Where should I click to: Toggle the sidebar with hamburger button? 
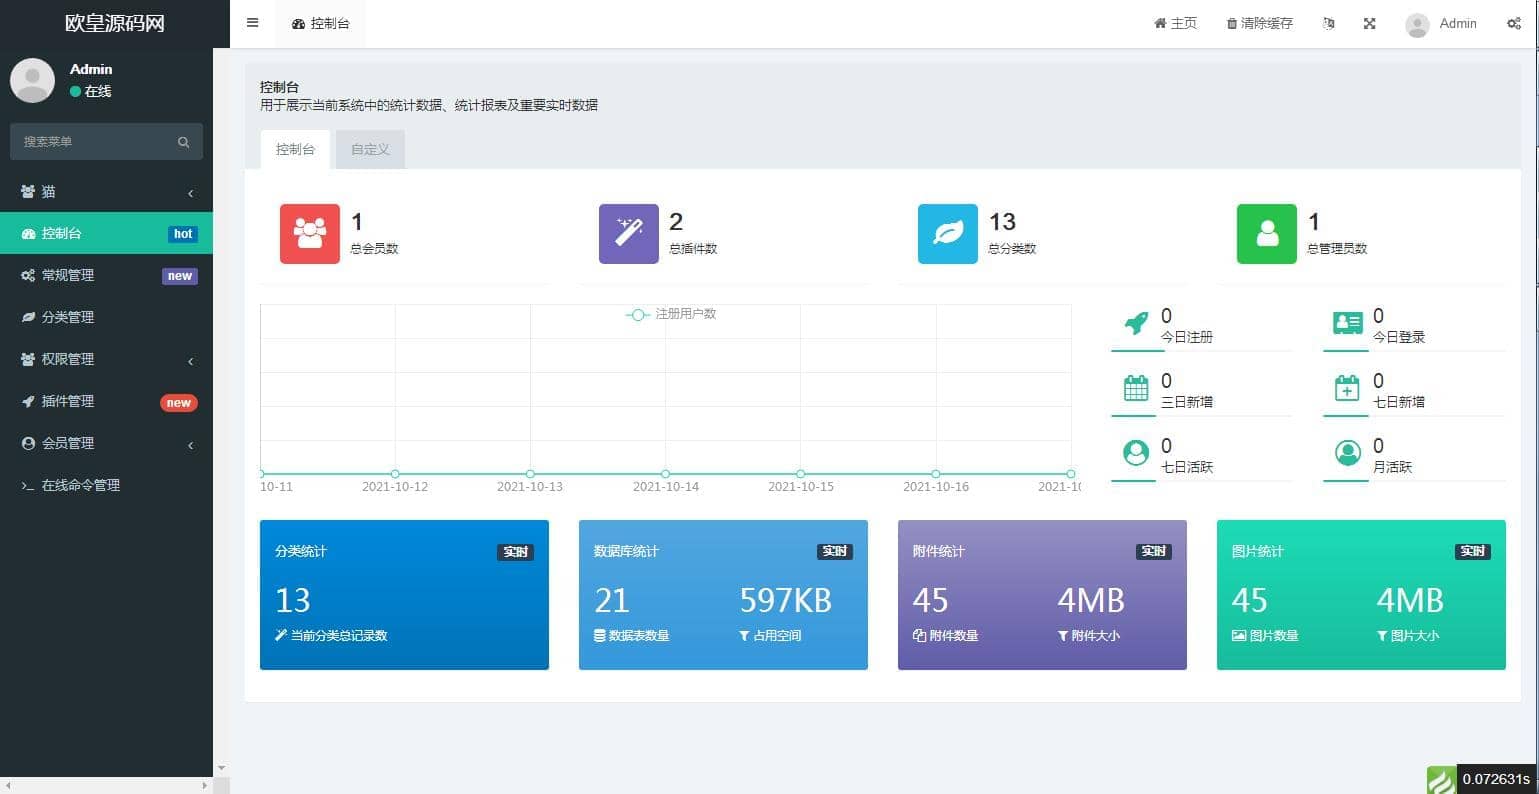coord(252,23)
